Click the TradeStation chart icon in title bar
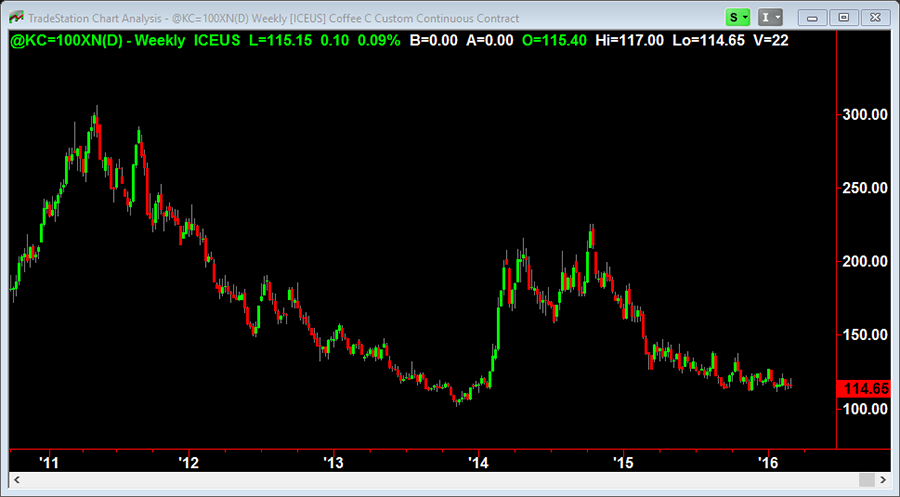This screenshot has width=900, height=497. pos(17,17)
